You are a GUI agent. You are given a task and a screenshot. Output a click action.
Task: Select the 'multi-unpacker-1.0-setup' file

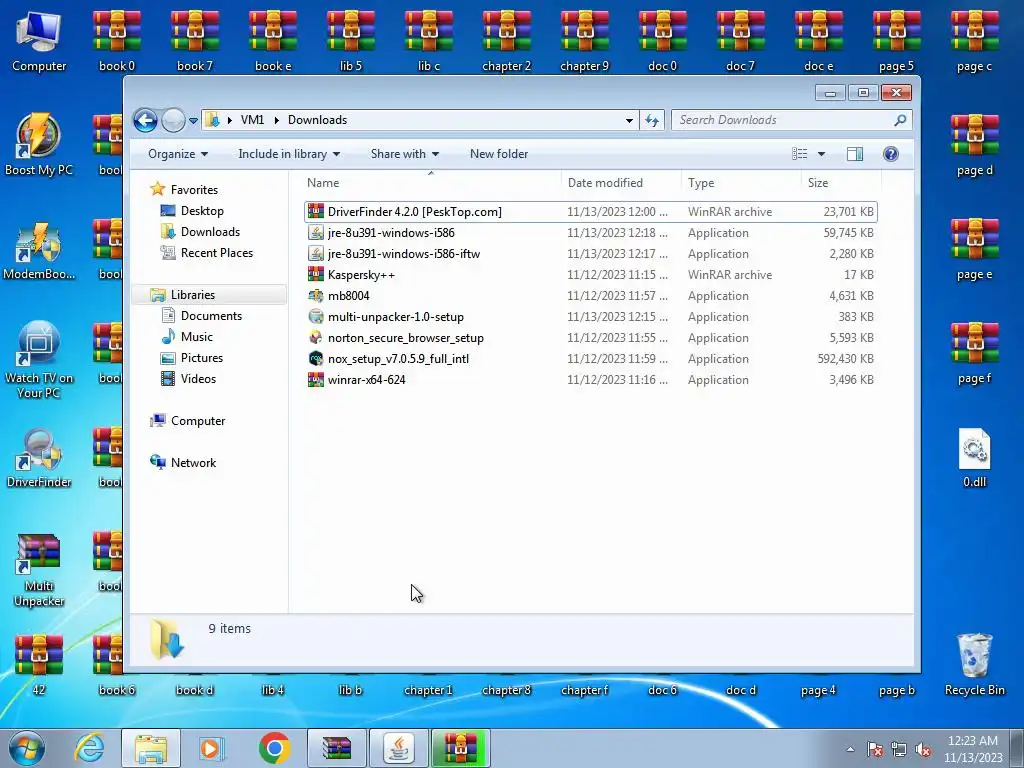click(x=590, y=317)
